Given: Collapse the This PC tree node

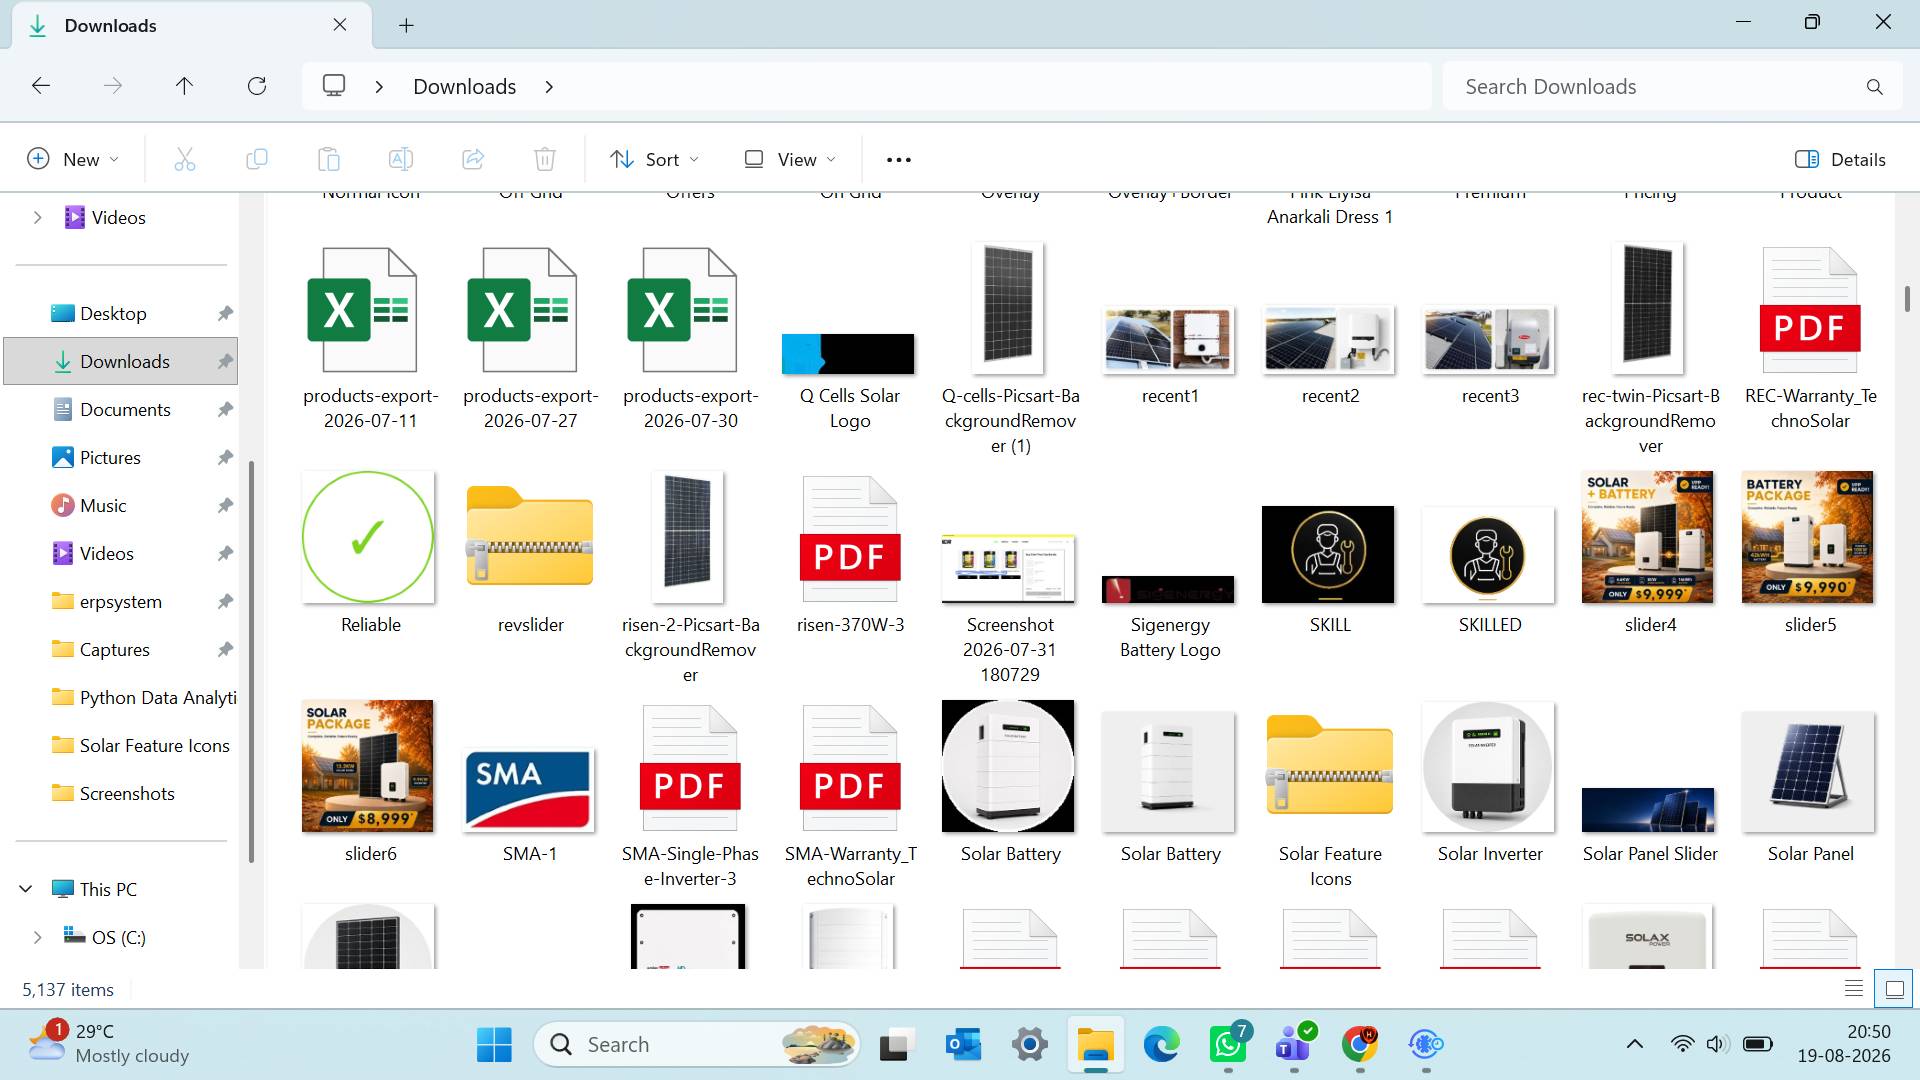Looking at the screenshot, I should point(26,889).
